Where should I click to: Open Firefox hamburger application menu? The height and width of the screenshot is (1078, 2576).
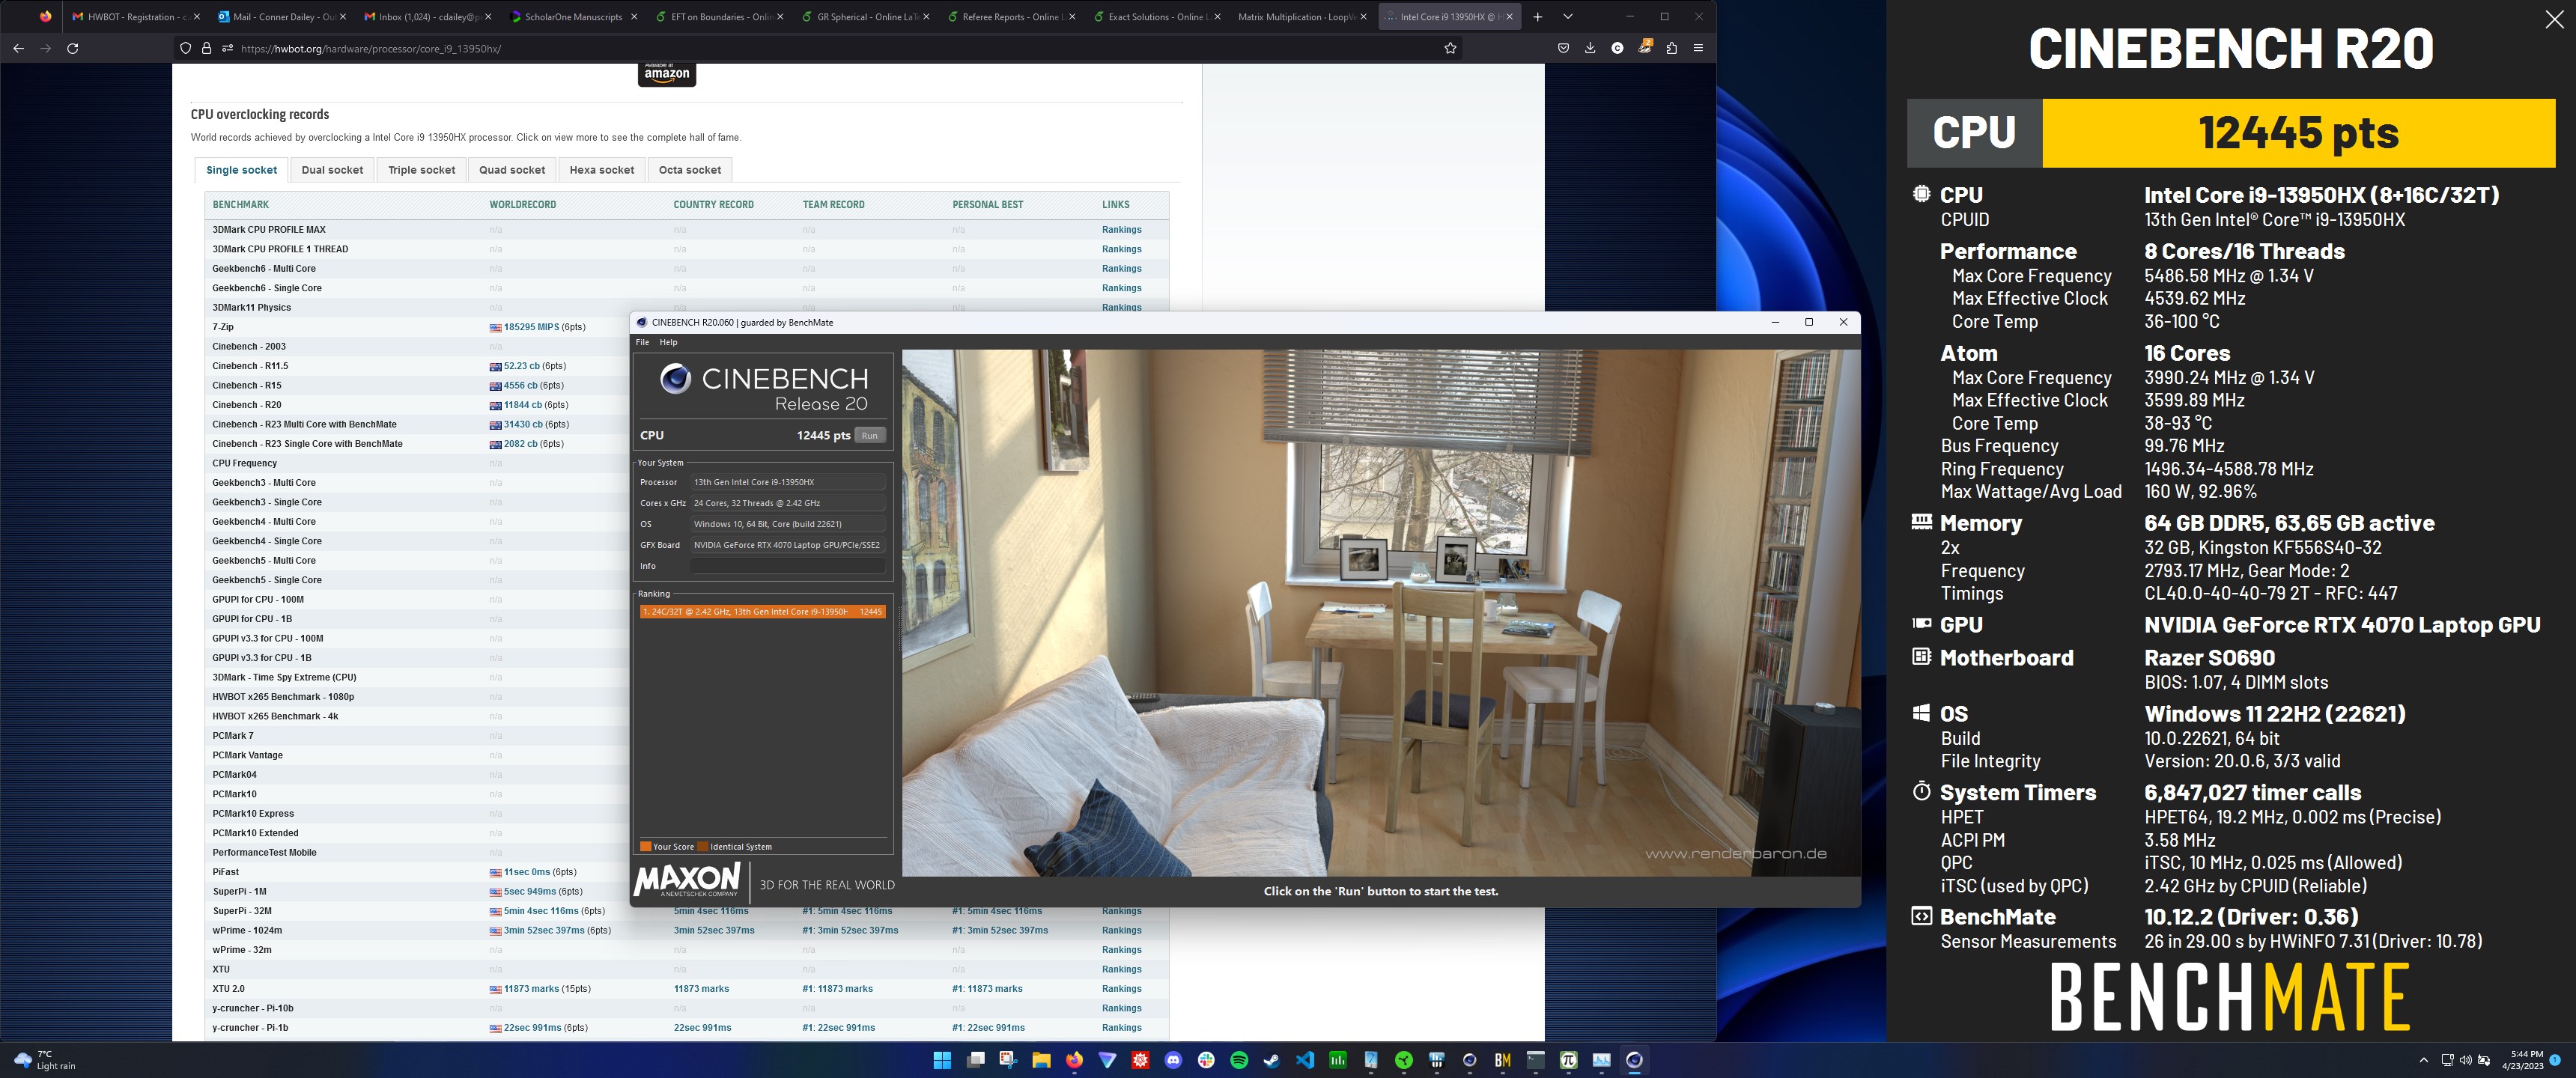tap(1698, 48)
